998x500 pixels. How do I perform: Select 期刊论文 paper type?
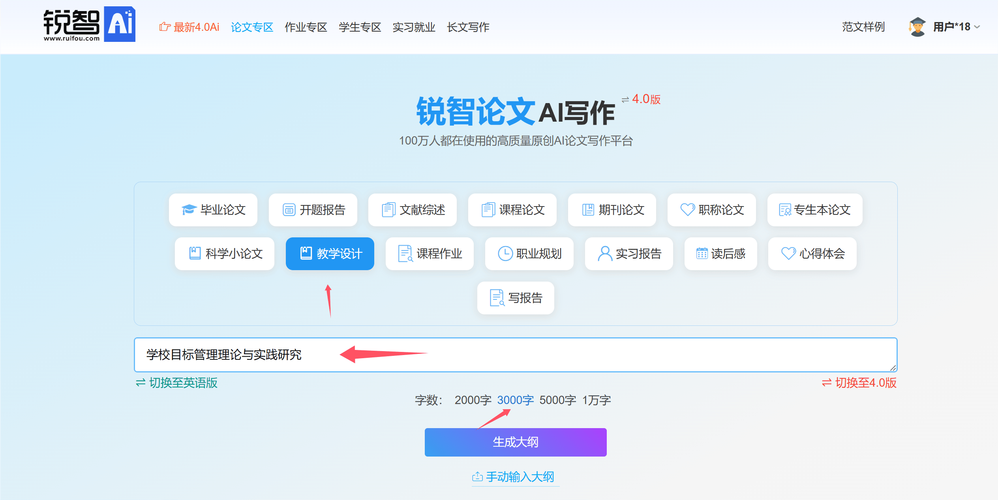(x=612, y=210)
